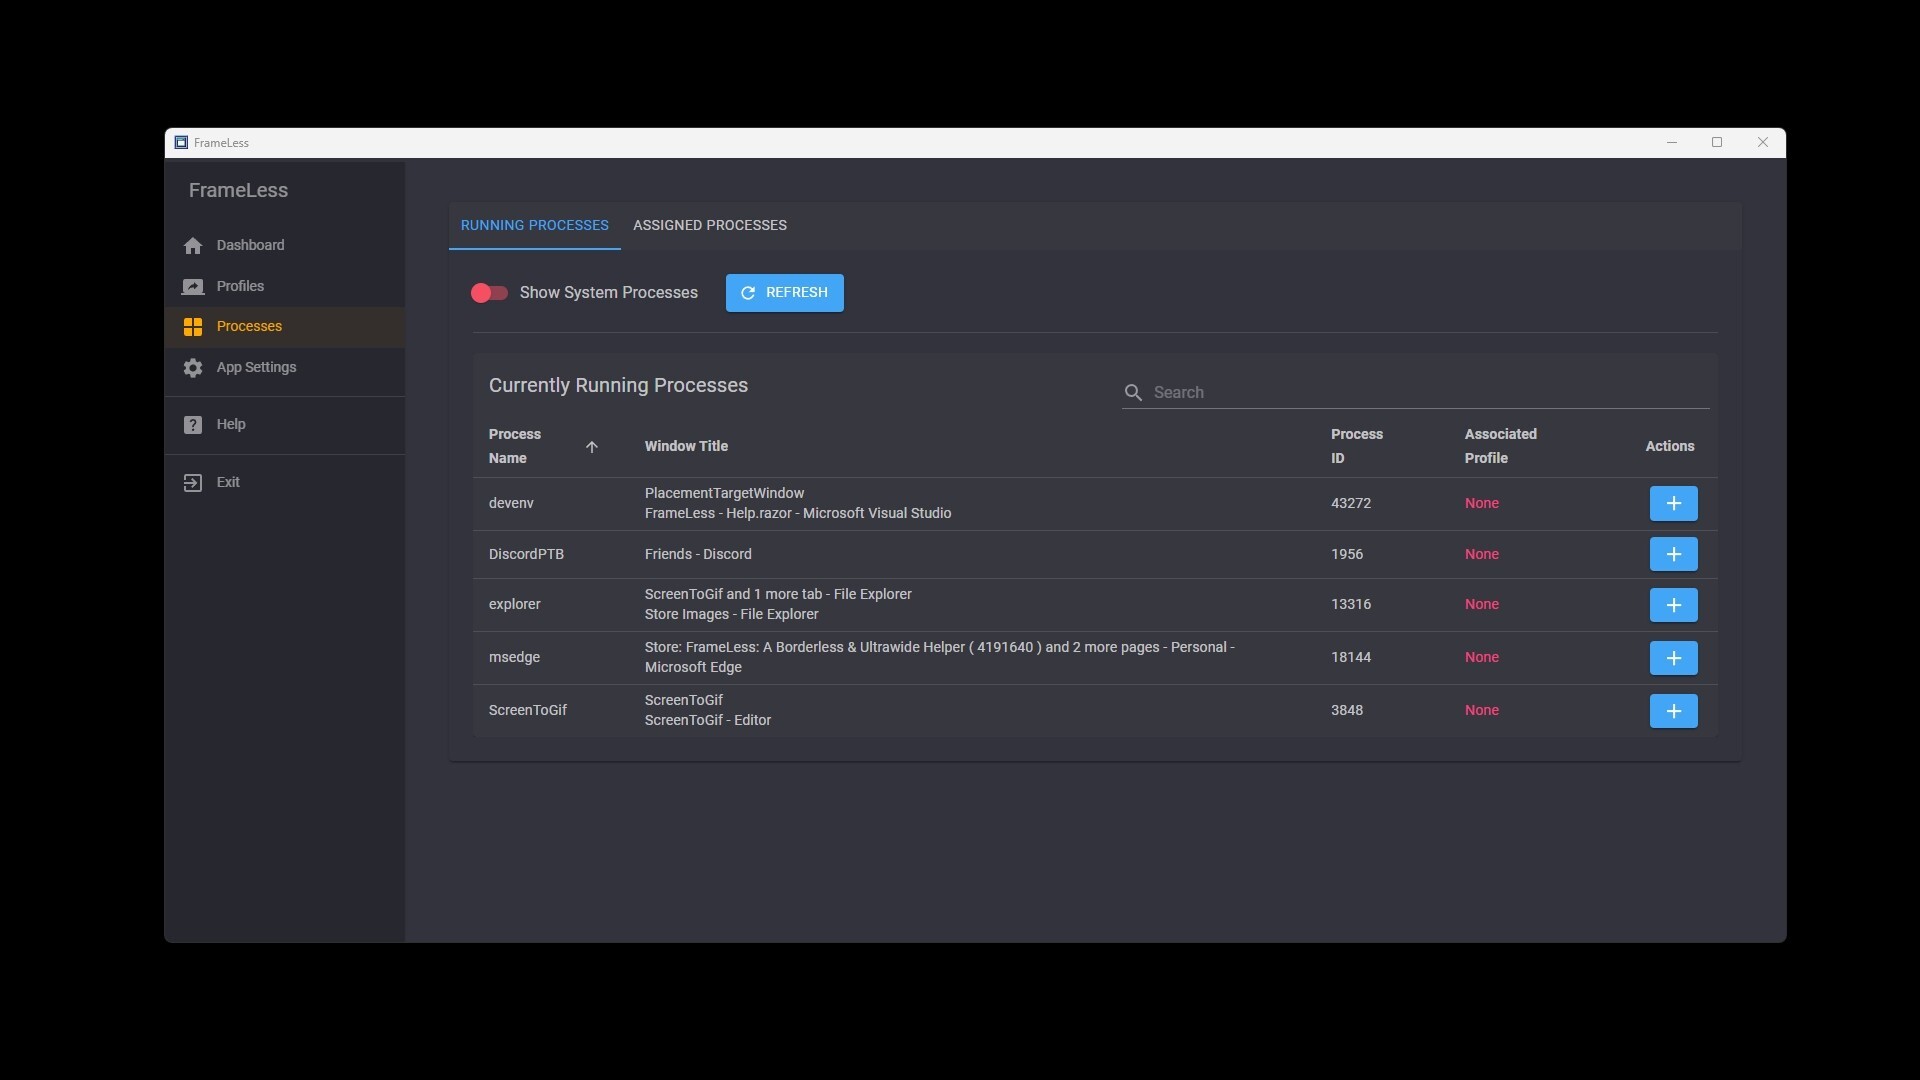Toggle Show System Processes
The height and width of the screenshot is (1080, 1920).
point(489,292)
